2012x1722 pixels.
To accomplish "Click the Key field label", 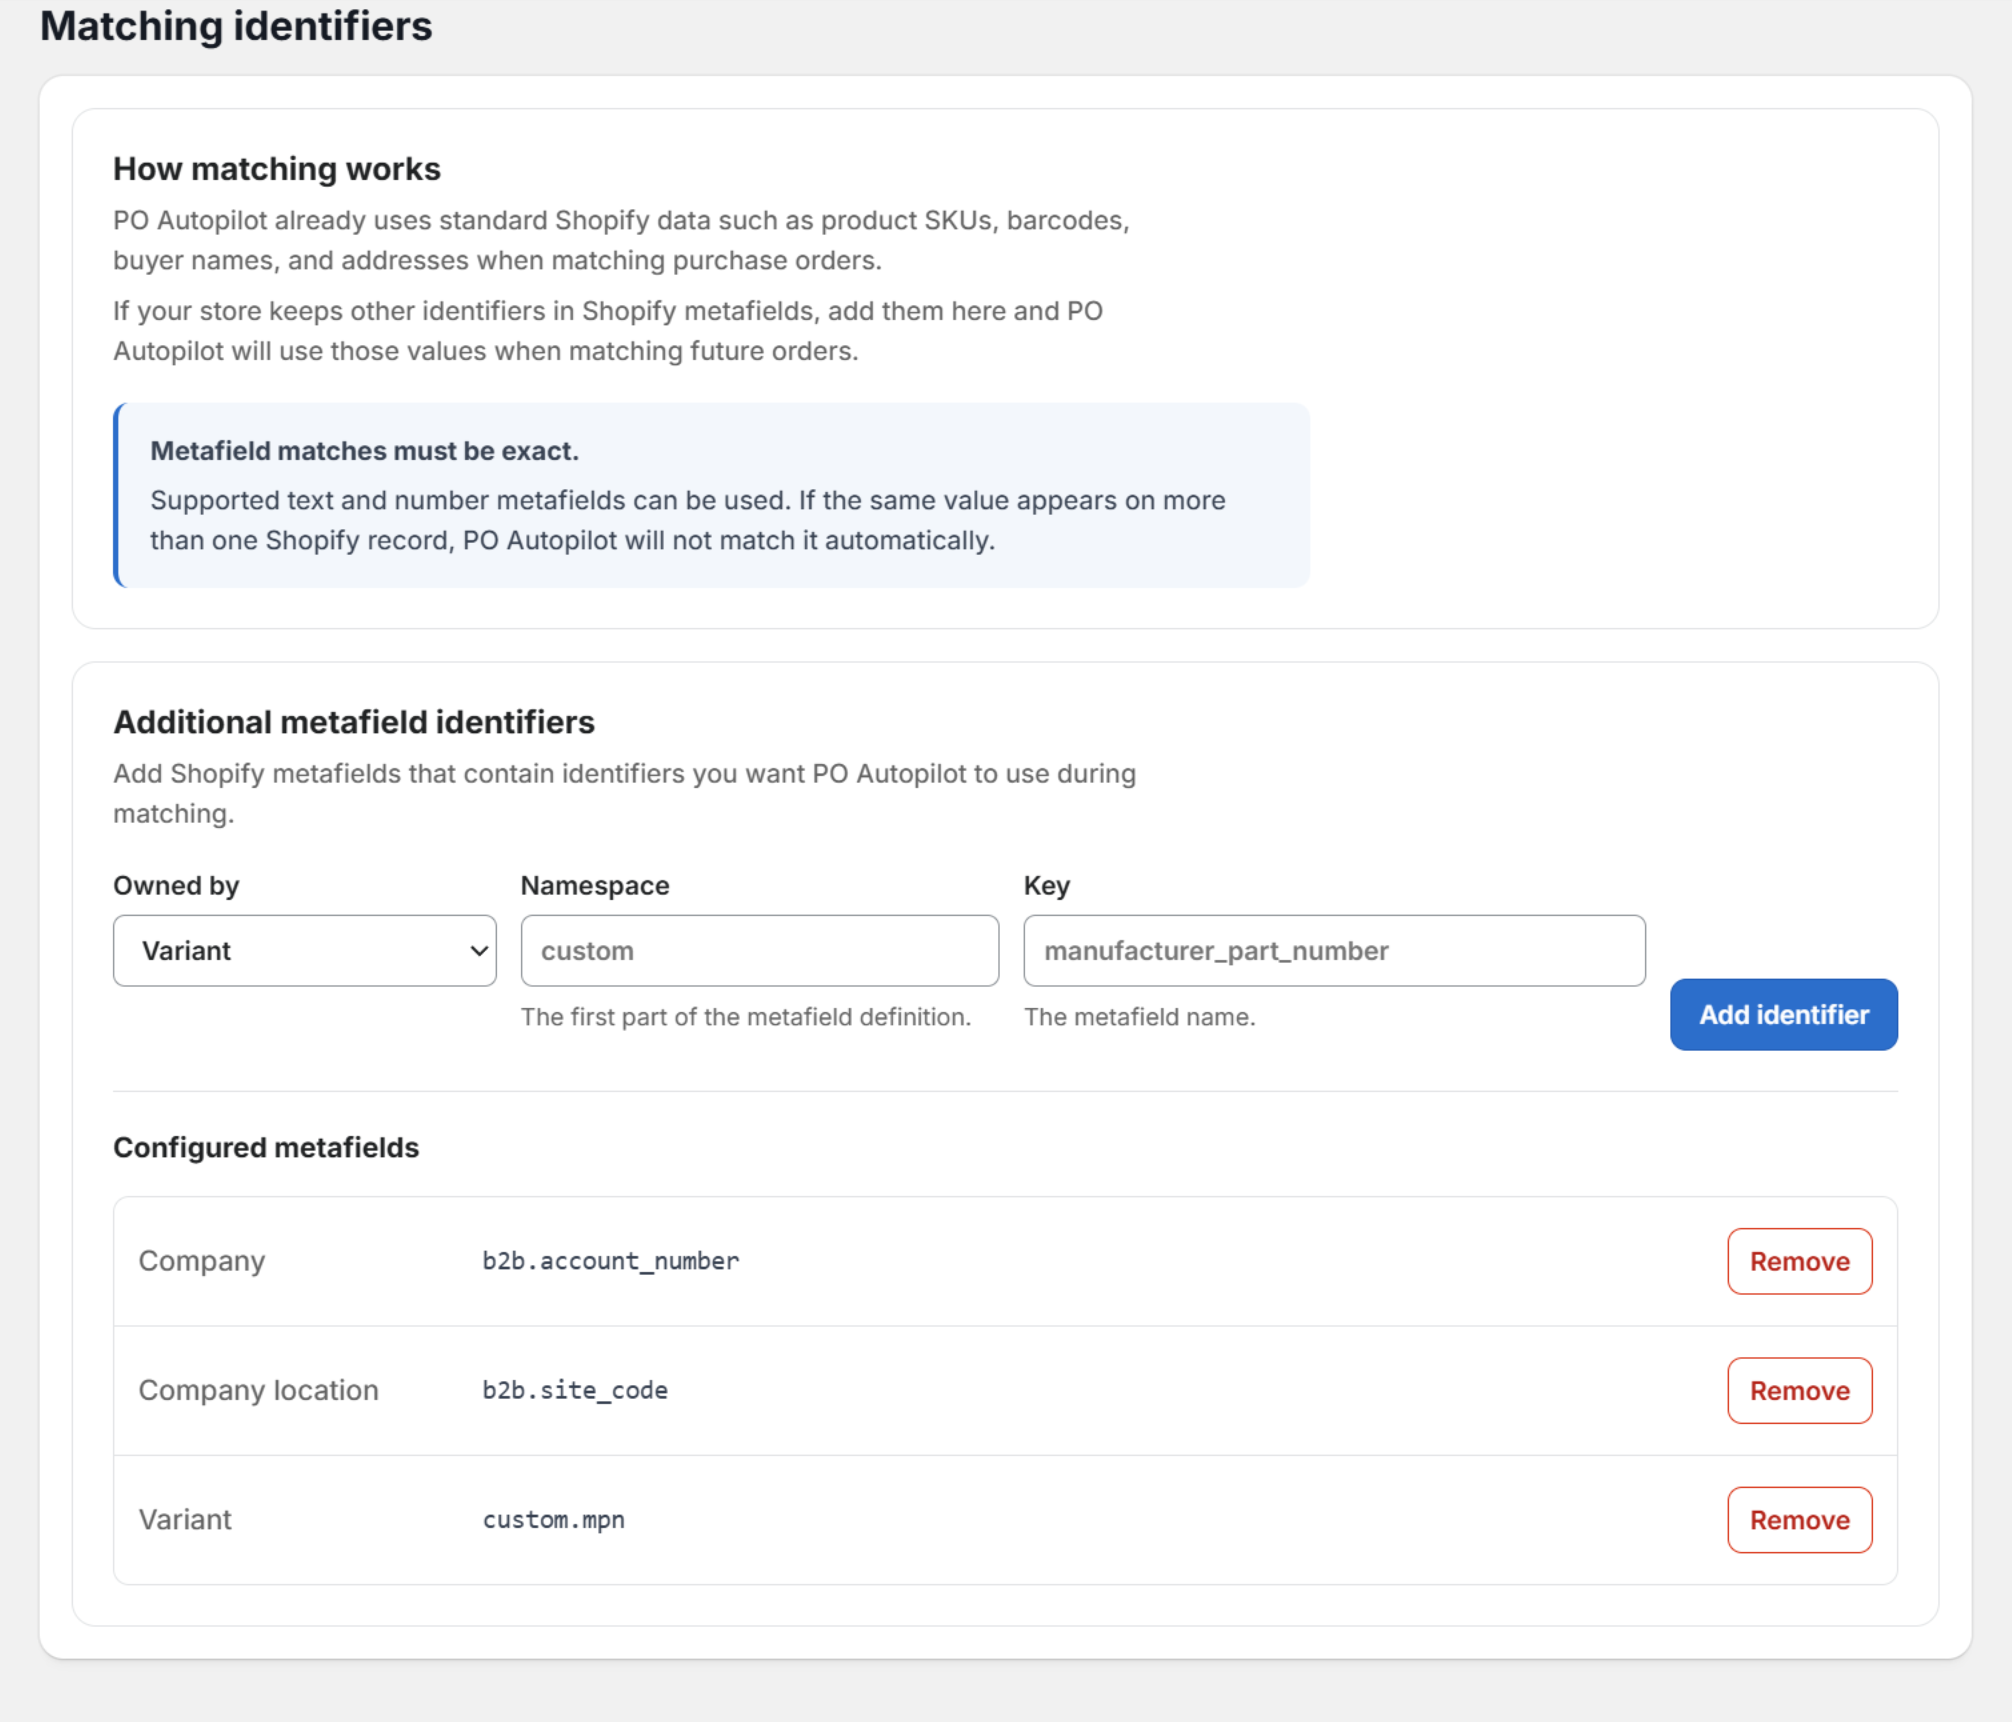I will pos(1046,885).
